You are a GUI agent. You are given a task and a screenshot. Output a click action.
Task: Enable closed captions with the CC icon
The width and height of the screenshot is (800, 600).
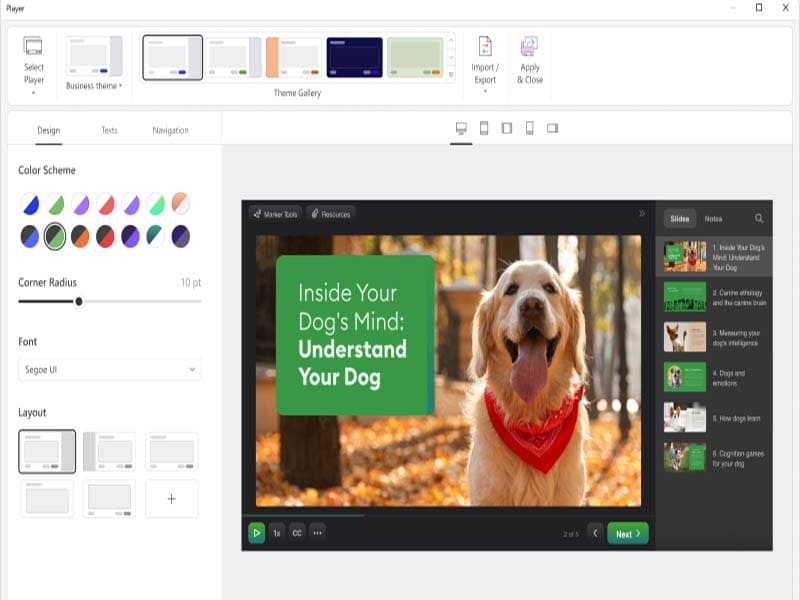[x=299, y=533]
